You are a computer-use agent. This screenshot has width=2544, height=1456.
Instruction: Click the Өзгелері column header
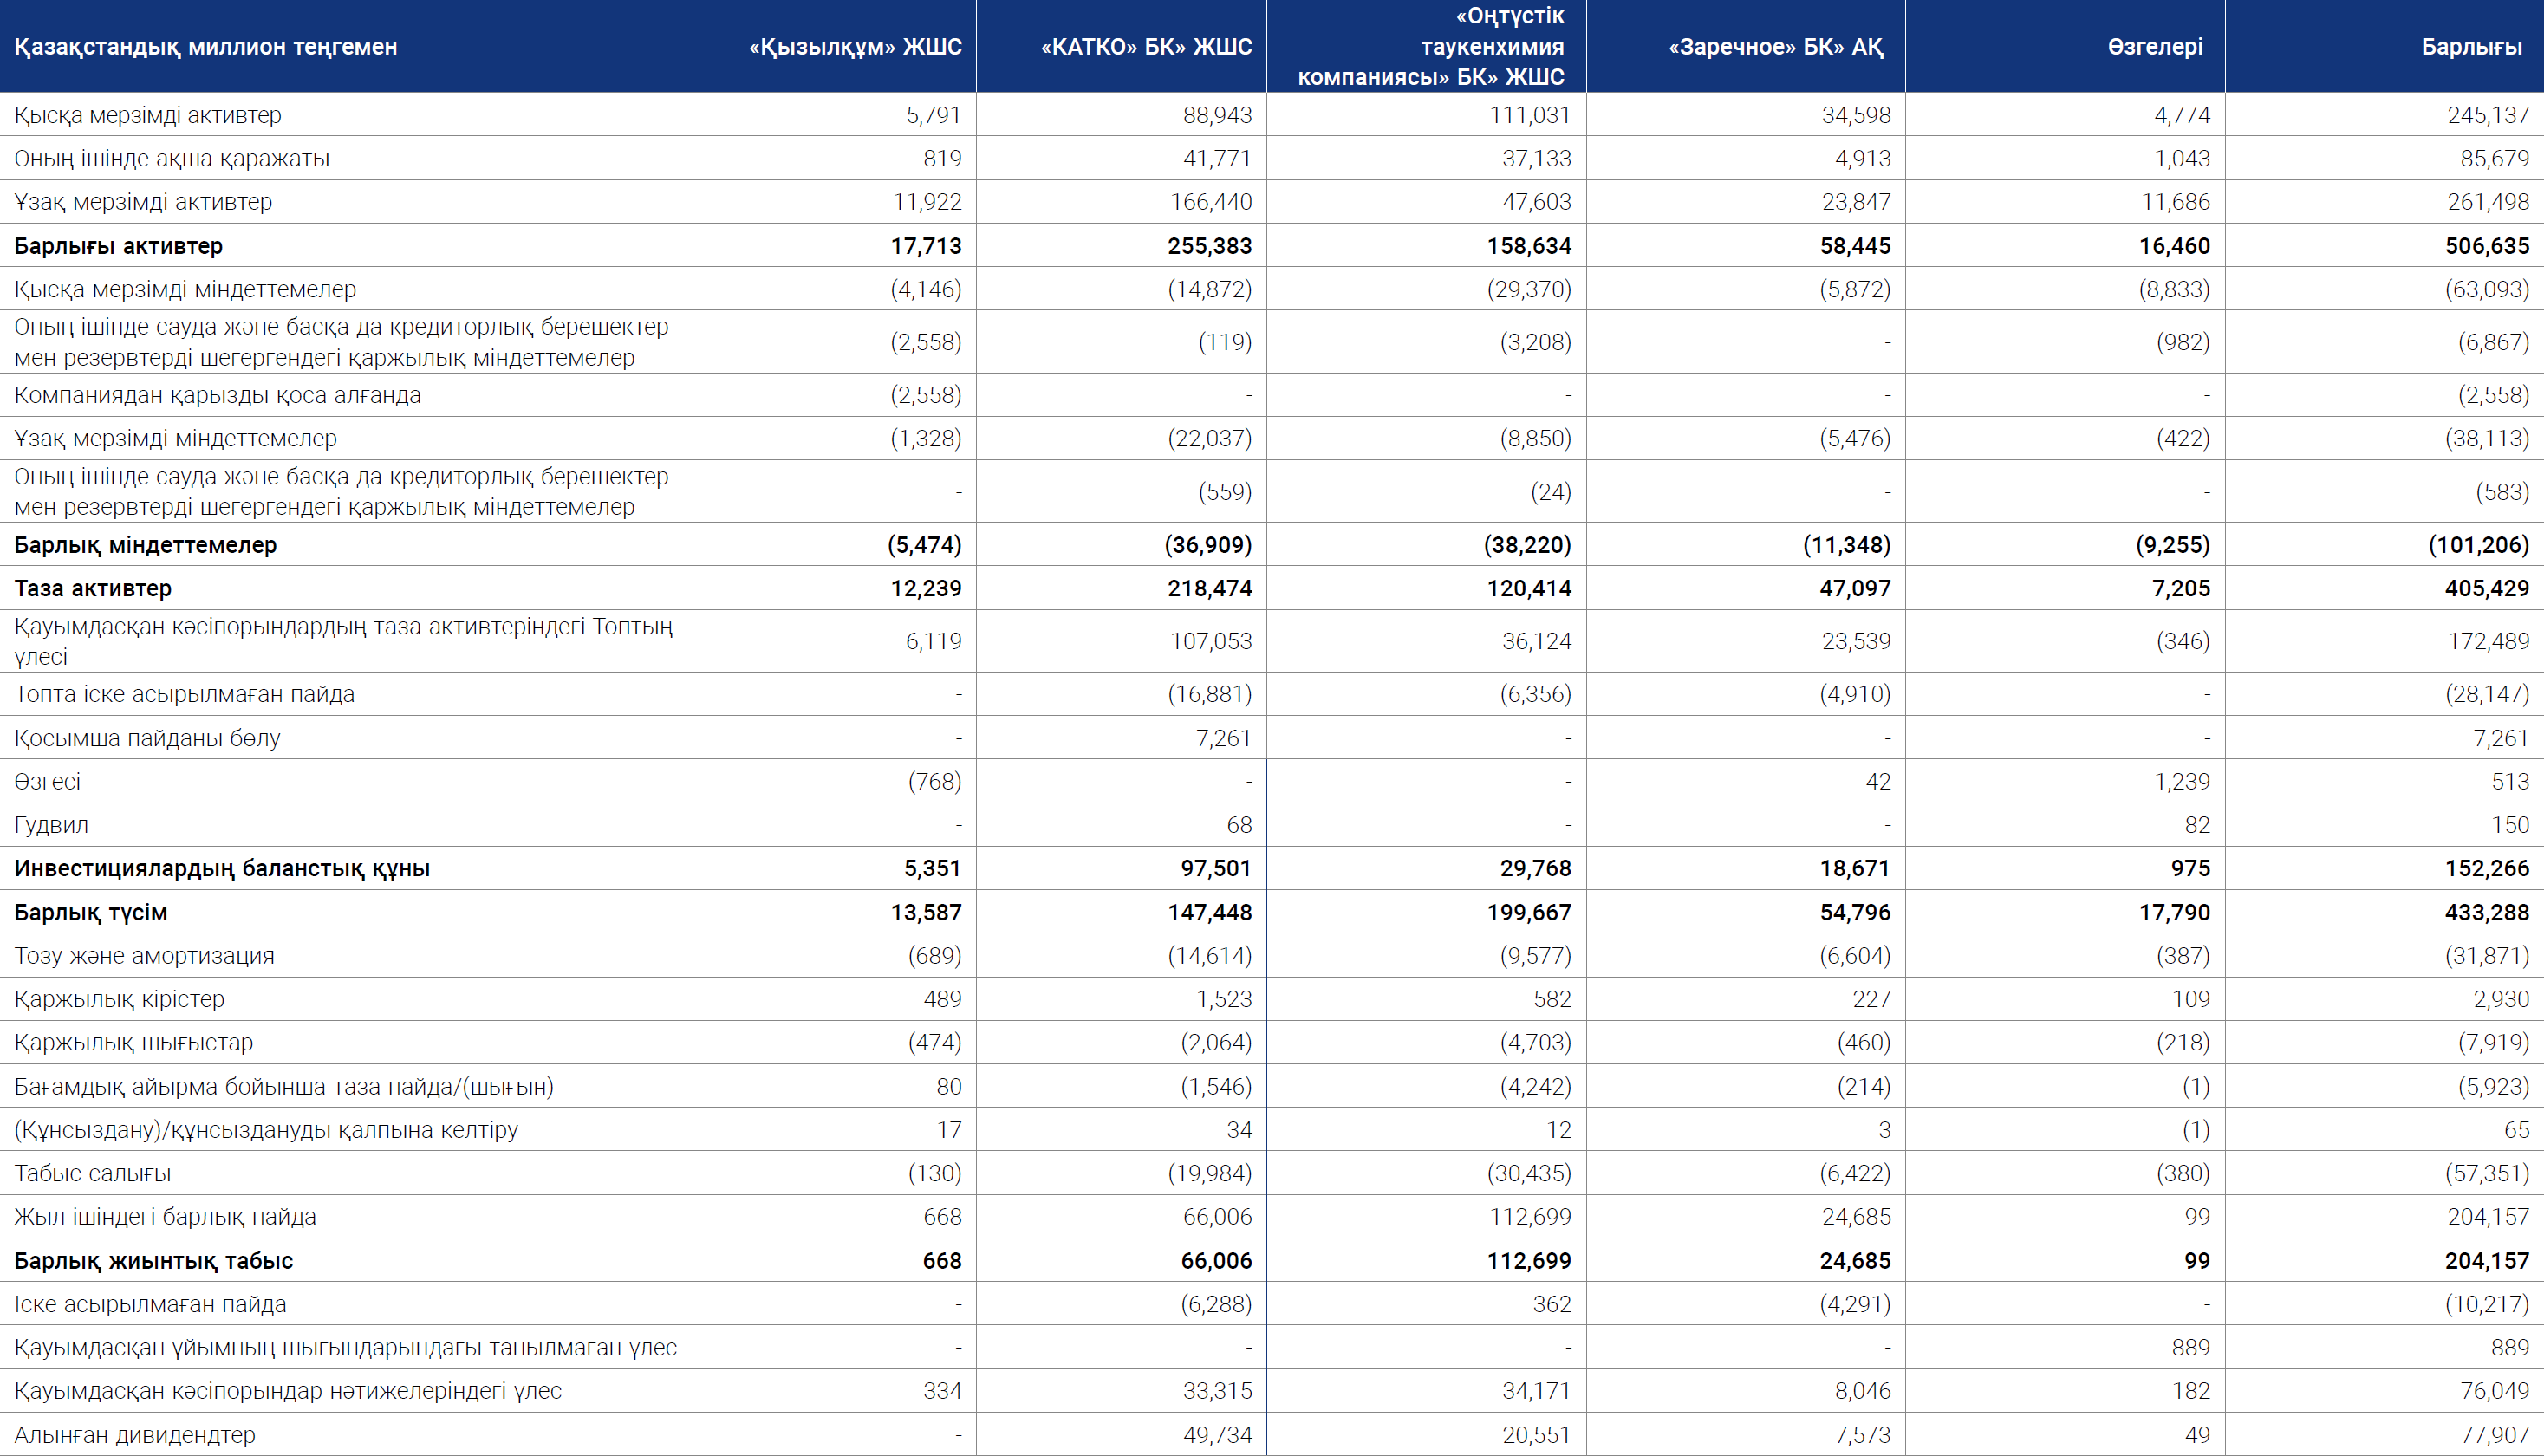click(2155, 47)
